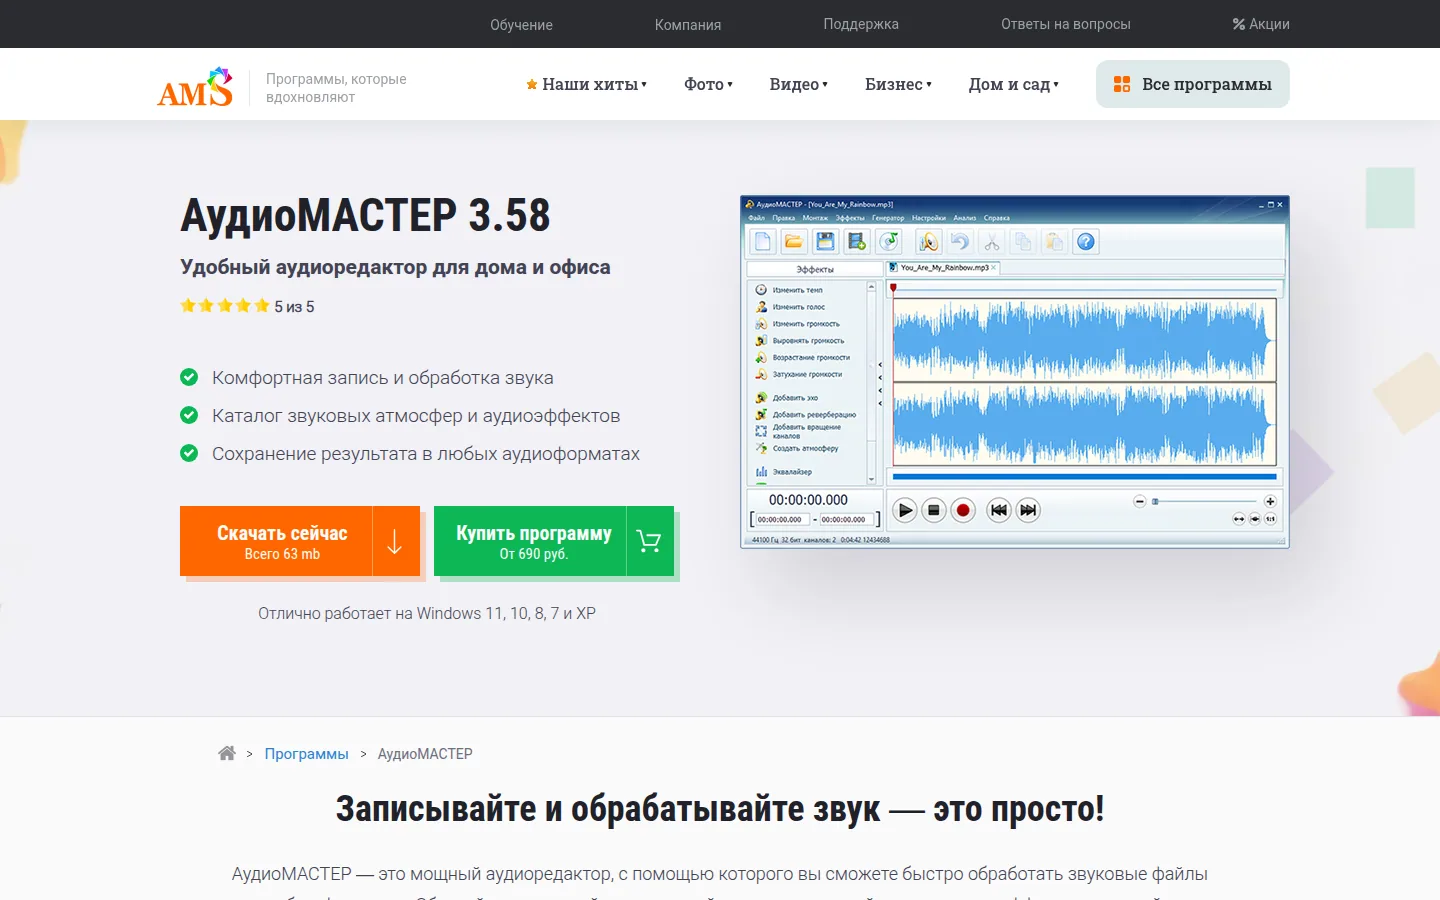1440x900 pixels.
Task: Select the 'Изменить темп' effect
Action: click(789, 290)
